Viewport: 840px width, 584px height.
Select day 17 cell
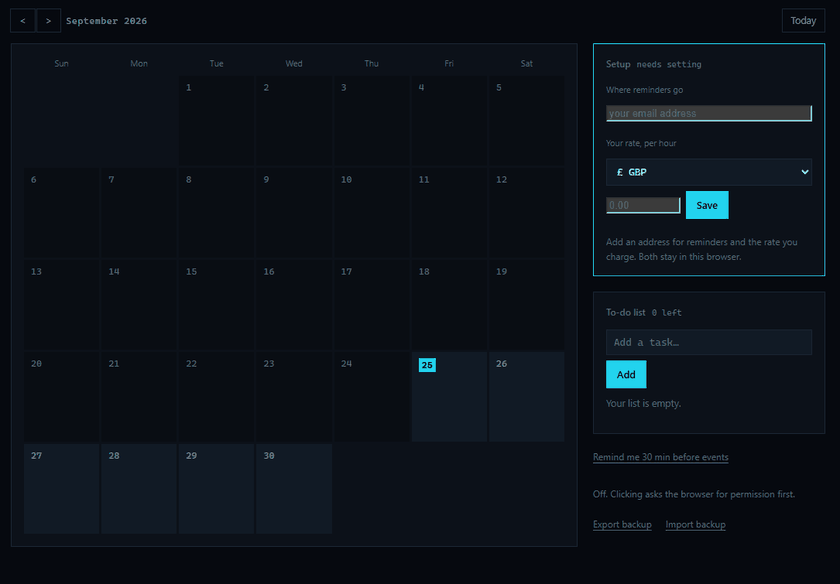(371, 305)
